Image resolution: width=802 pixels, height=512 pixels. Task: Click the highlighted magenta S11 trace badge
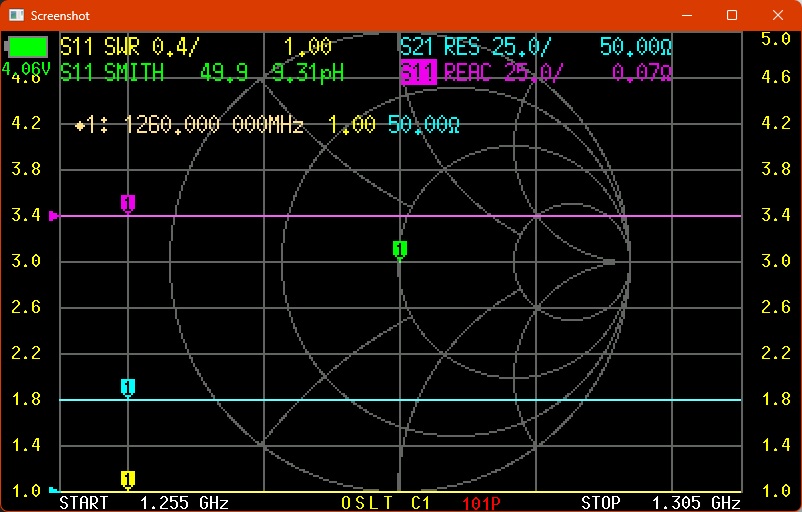pos(418,72)
